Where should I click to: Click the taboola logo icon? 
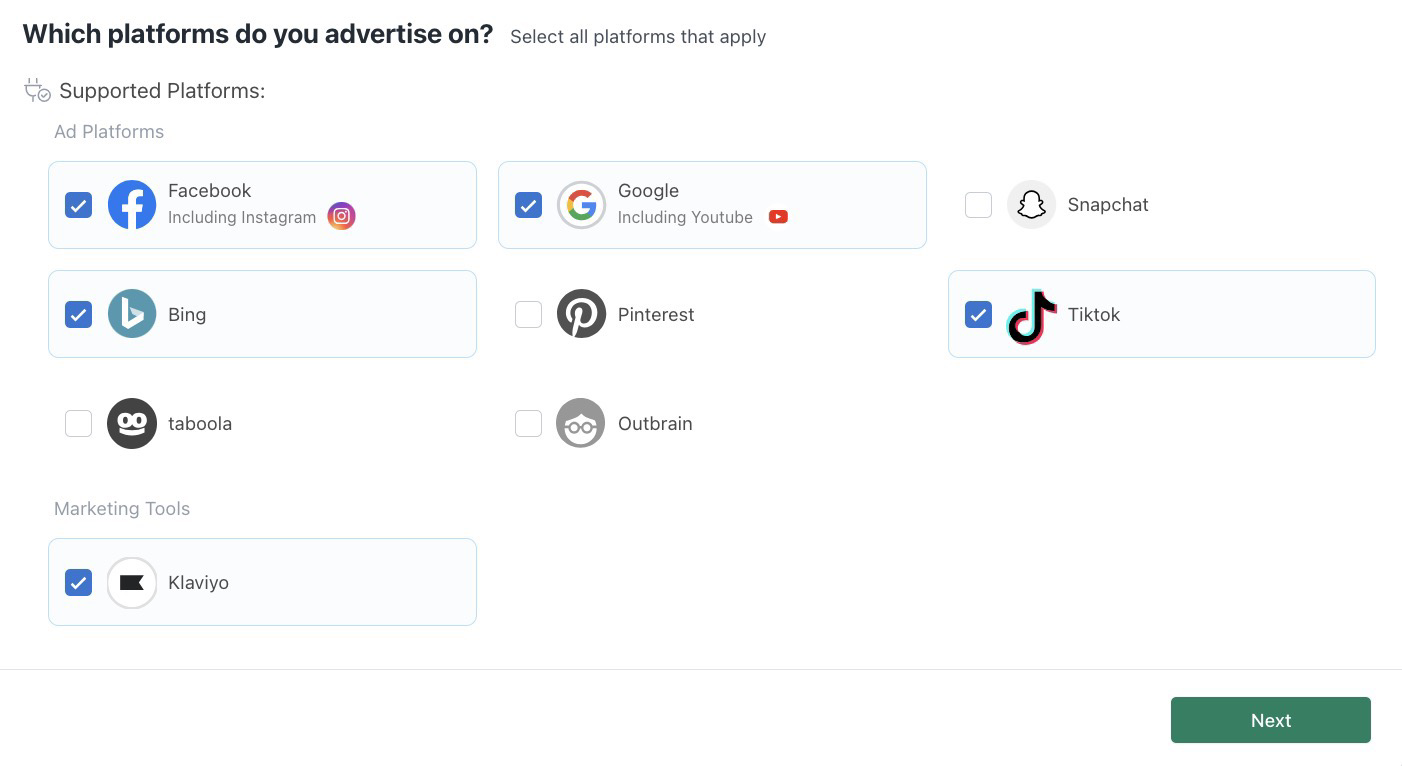(132, 423)
